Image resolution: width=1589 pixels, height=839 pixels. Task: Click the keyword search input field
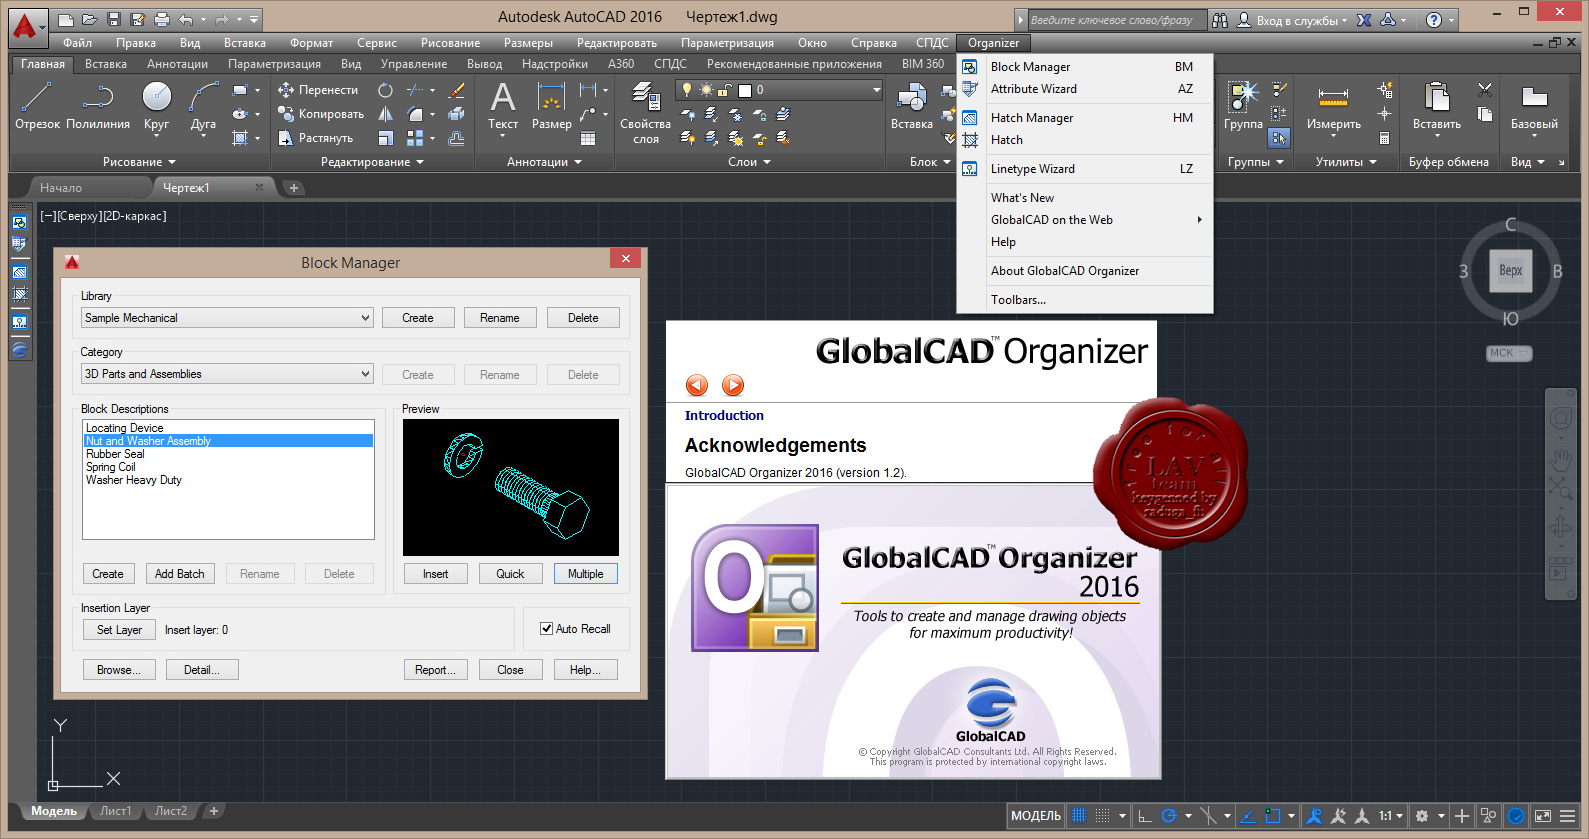1117,20
